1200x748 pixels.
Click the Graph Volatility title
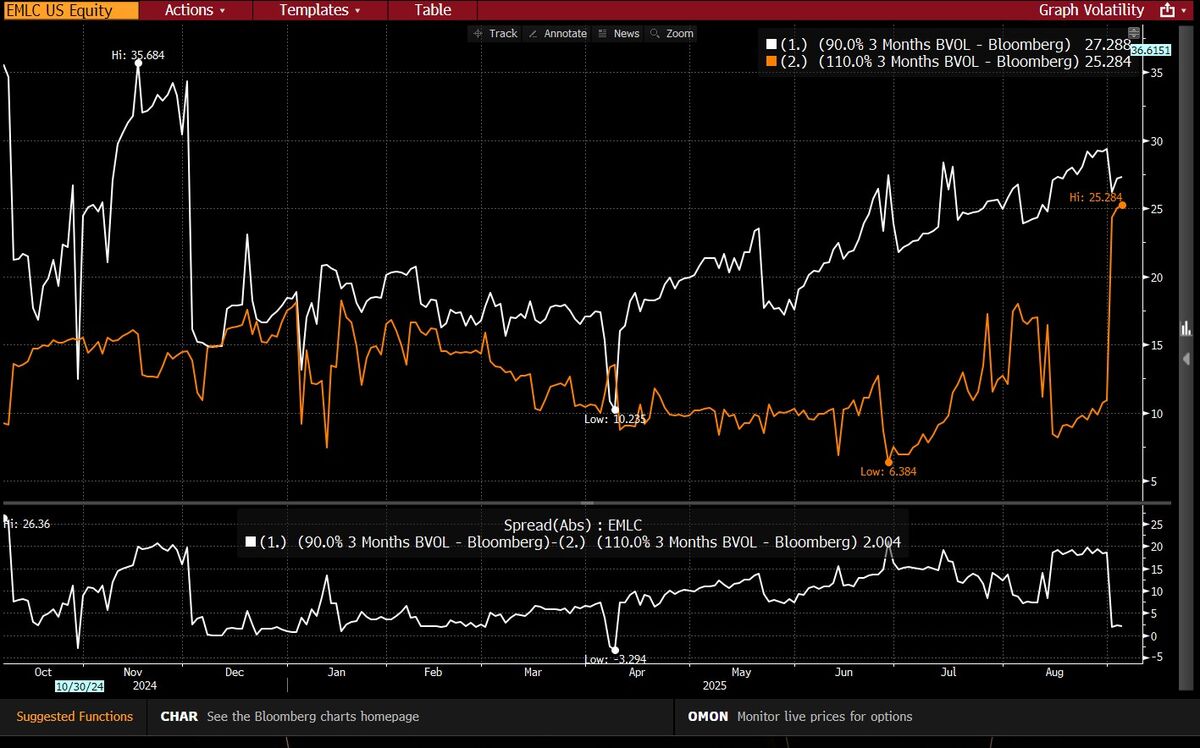click(x=1091, y=10)
